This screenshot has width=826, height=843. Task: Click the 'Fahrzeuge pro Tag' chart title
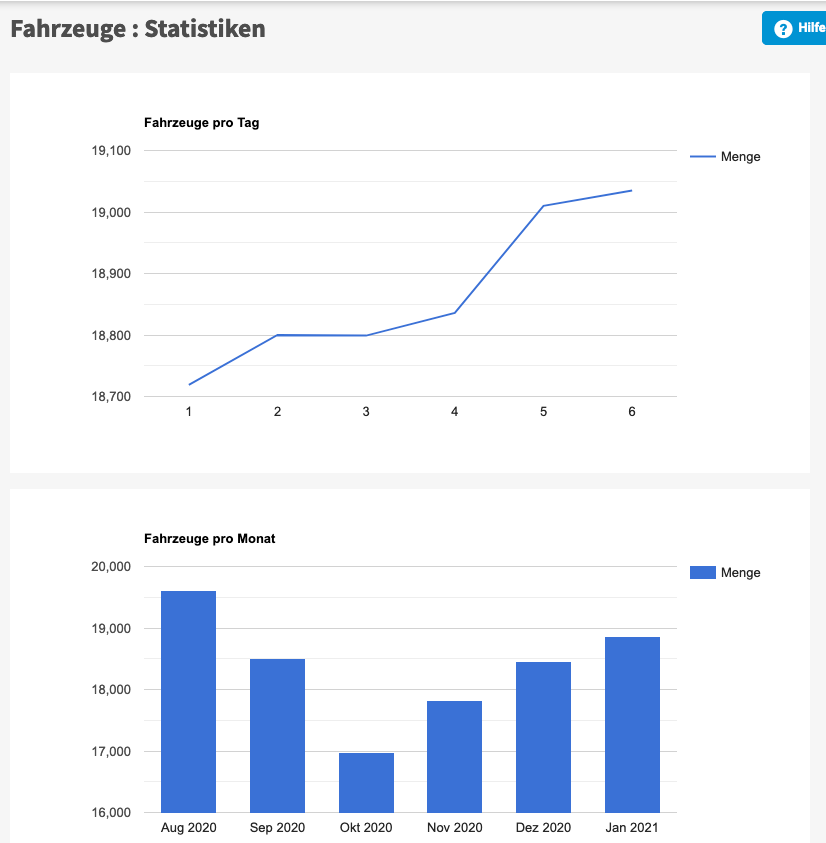tap(202, 123)
